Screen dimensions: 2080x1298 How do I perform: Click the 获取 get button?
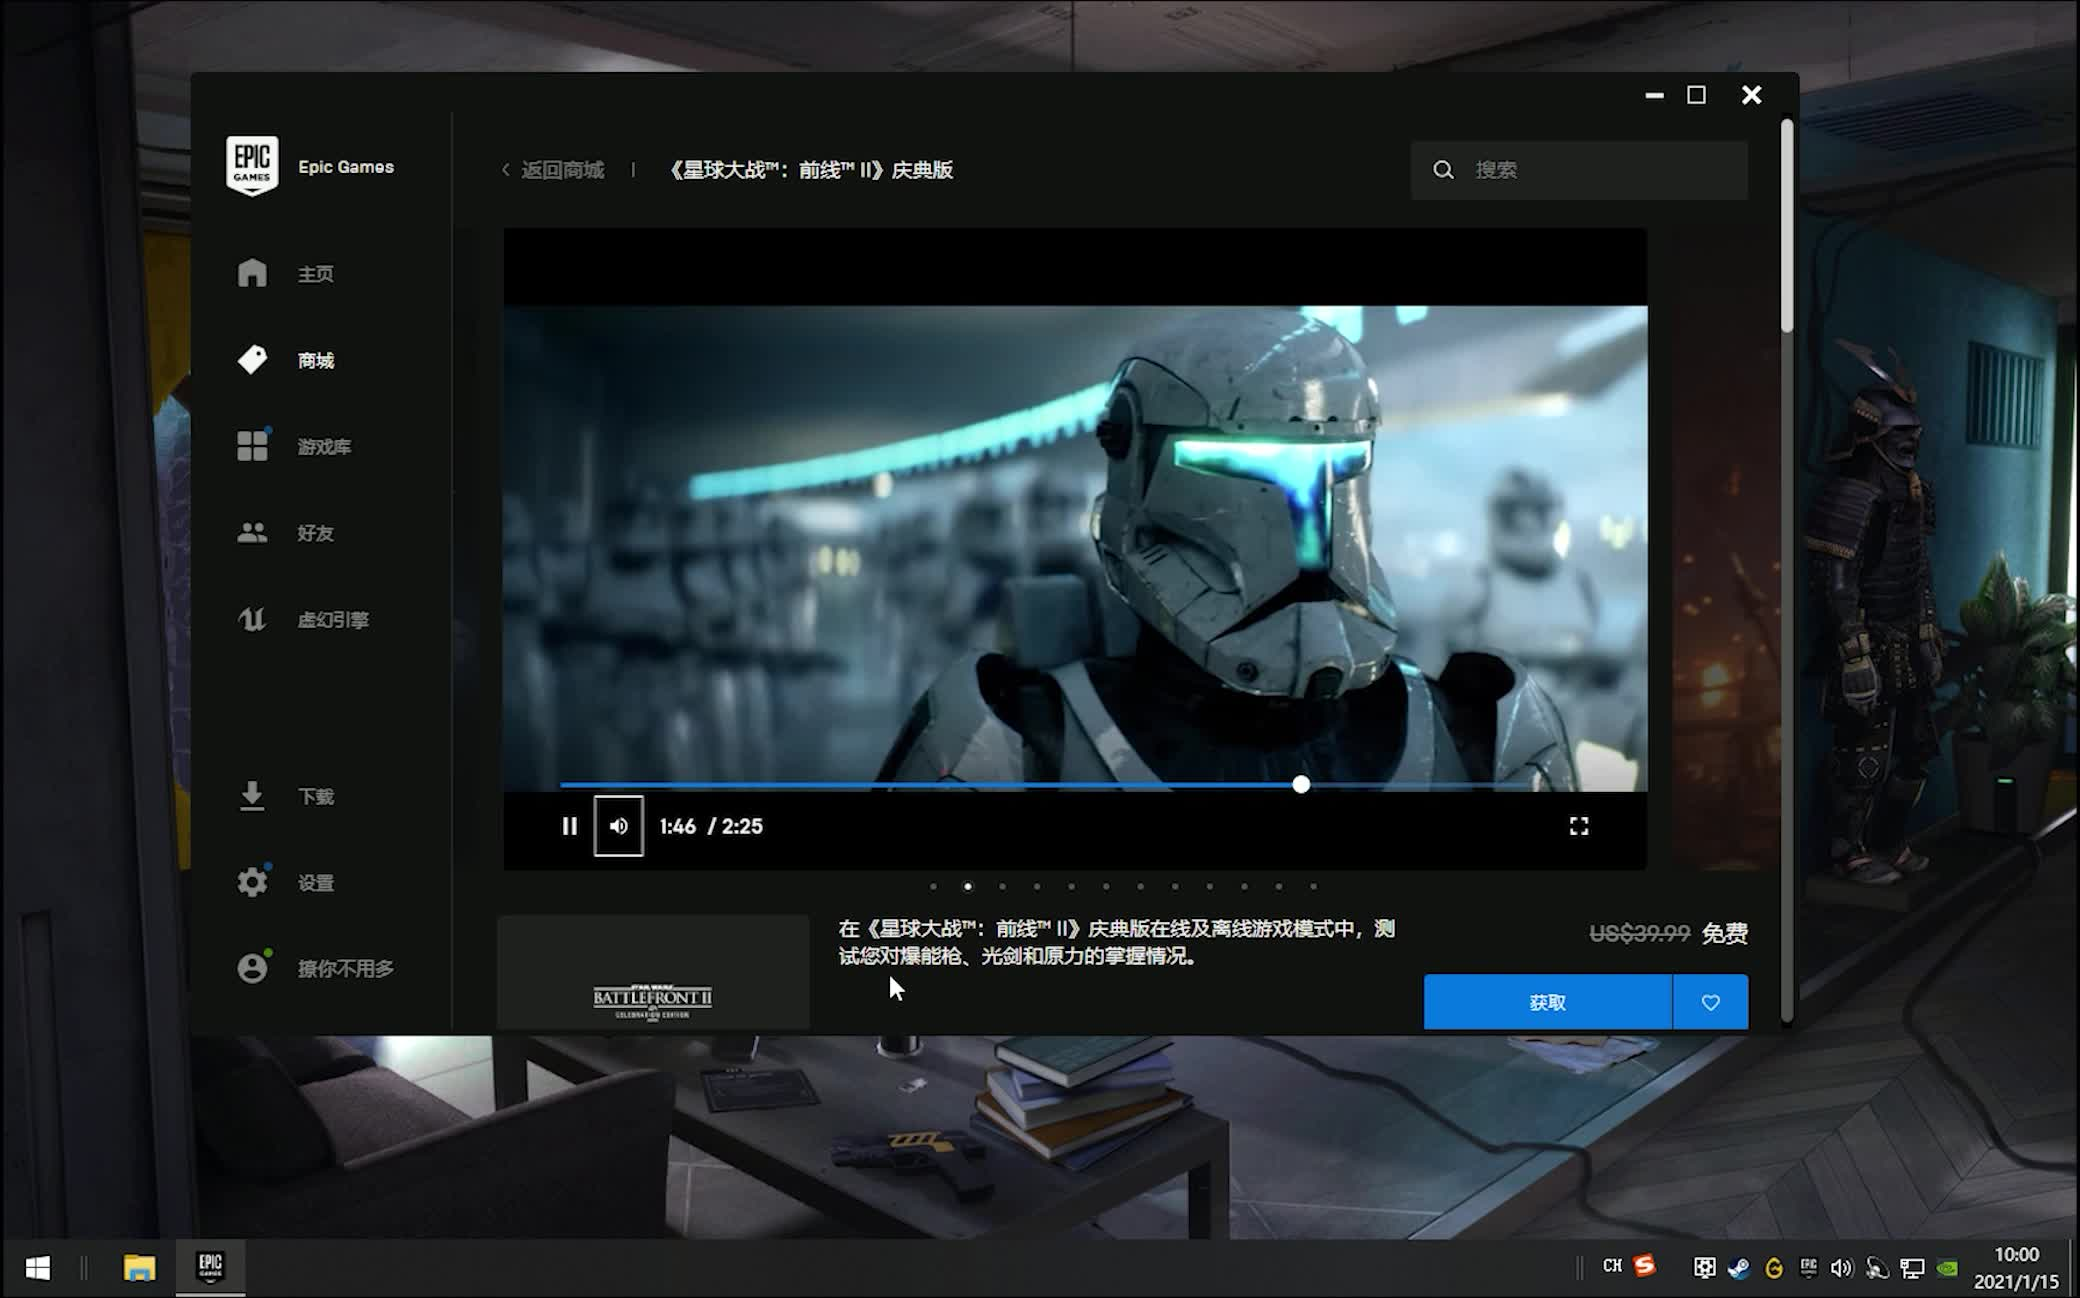pos(1547,1002)
